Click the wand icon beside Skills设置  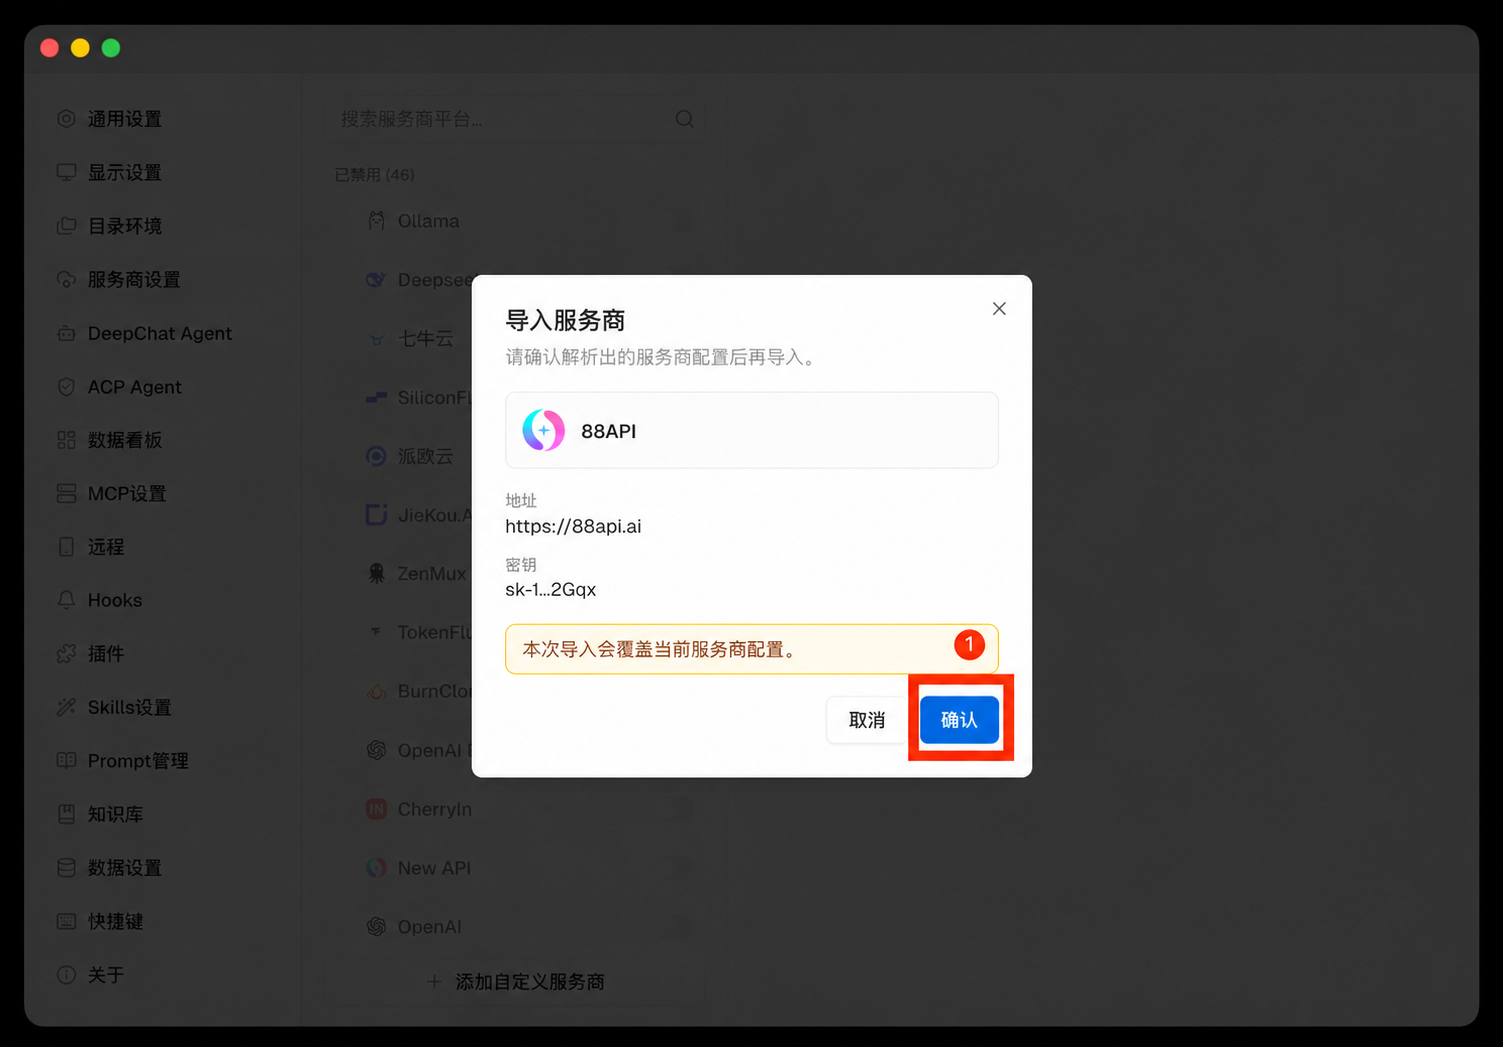click(x=66, y=707)
